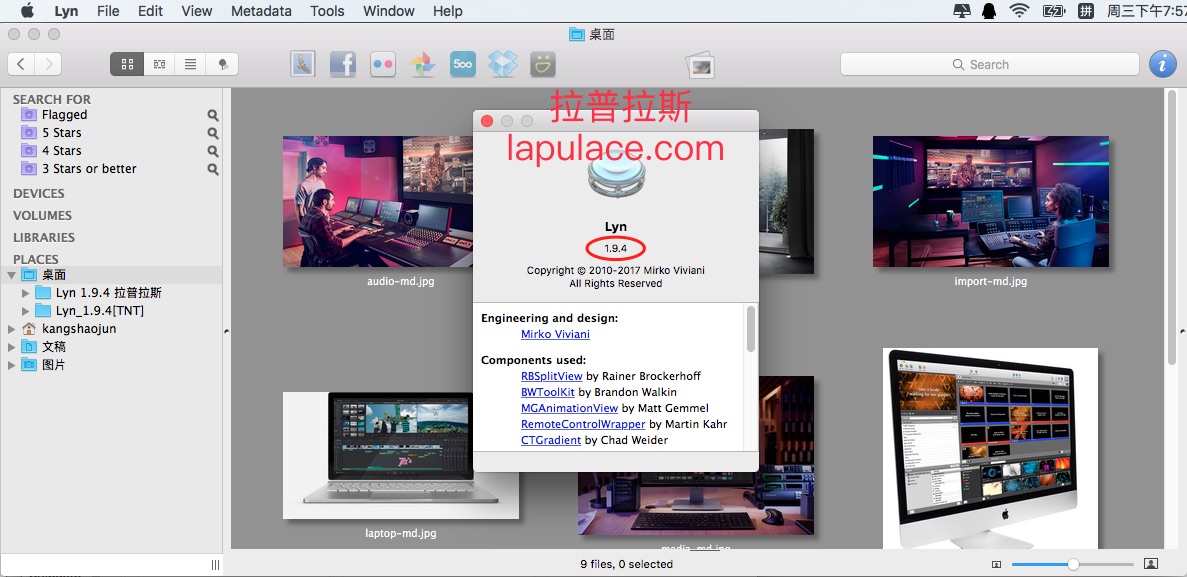This screenshot has width=1187, height=577.
Task: Expand the 文稿 folder
Action: click(11, 347)
